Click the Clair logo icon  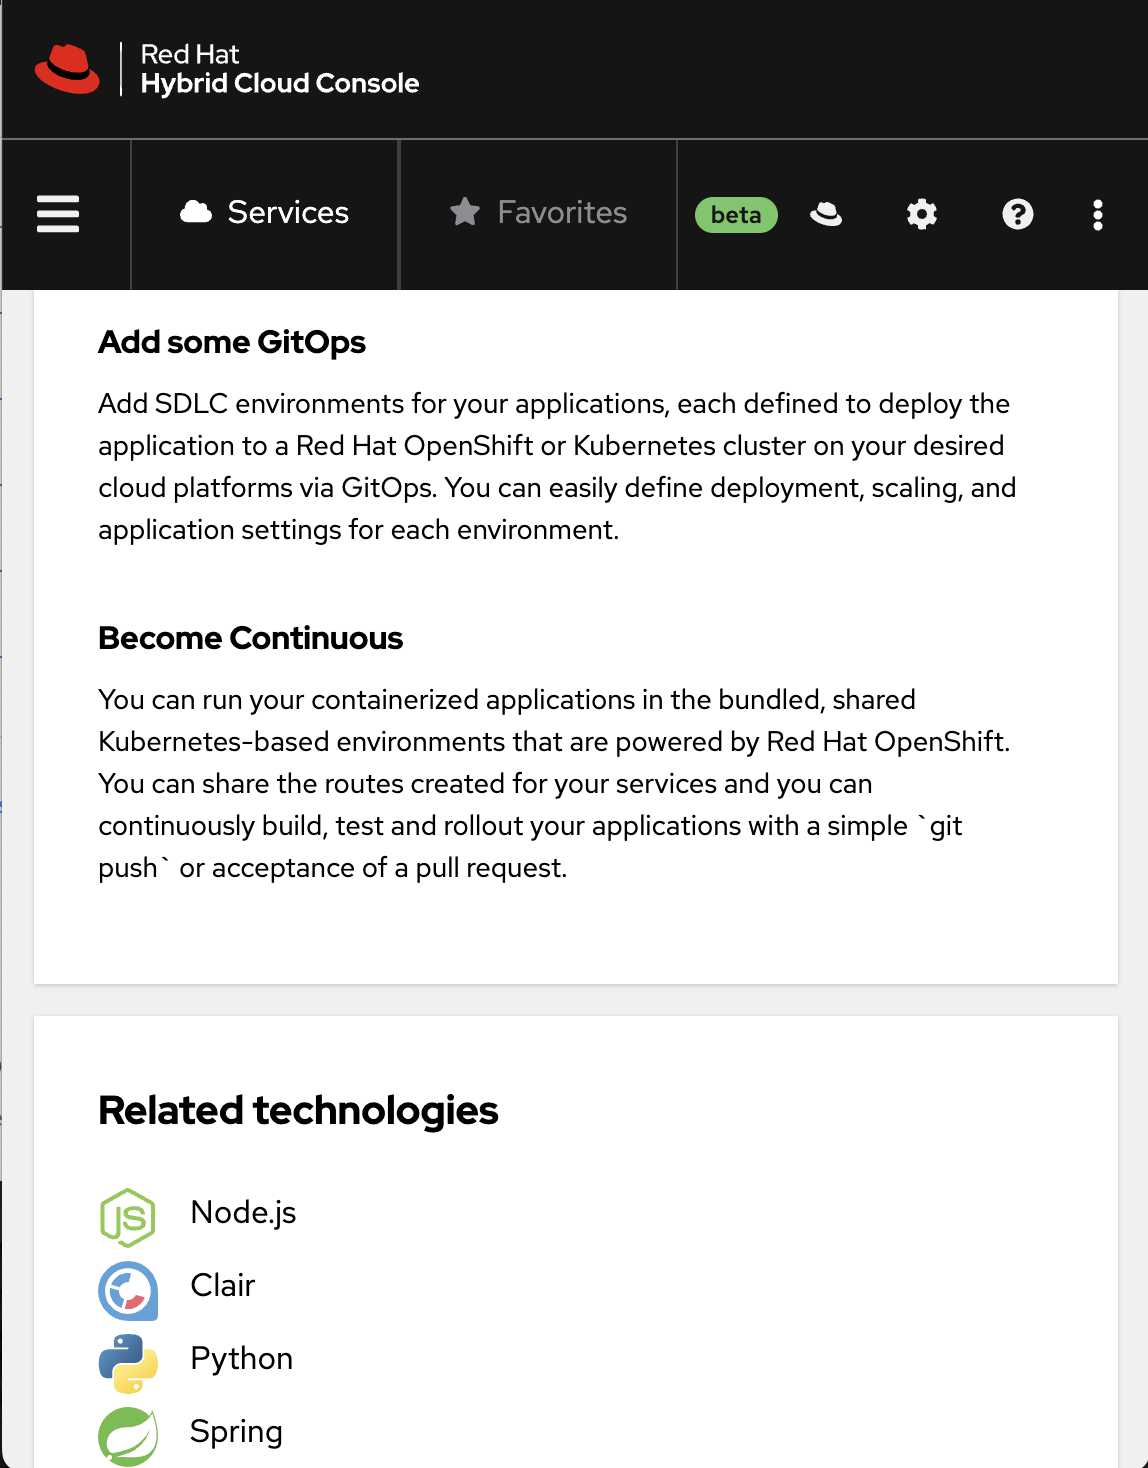(128, 1290)
